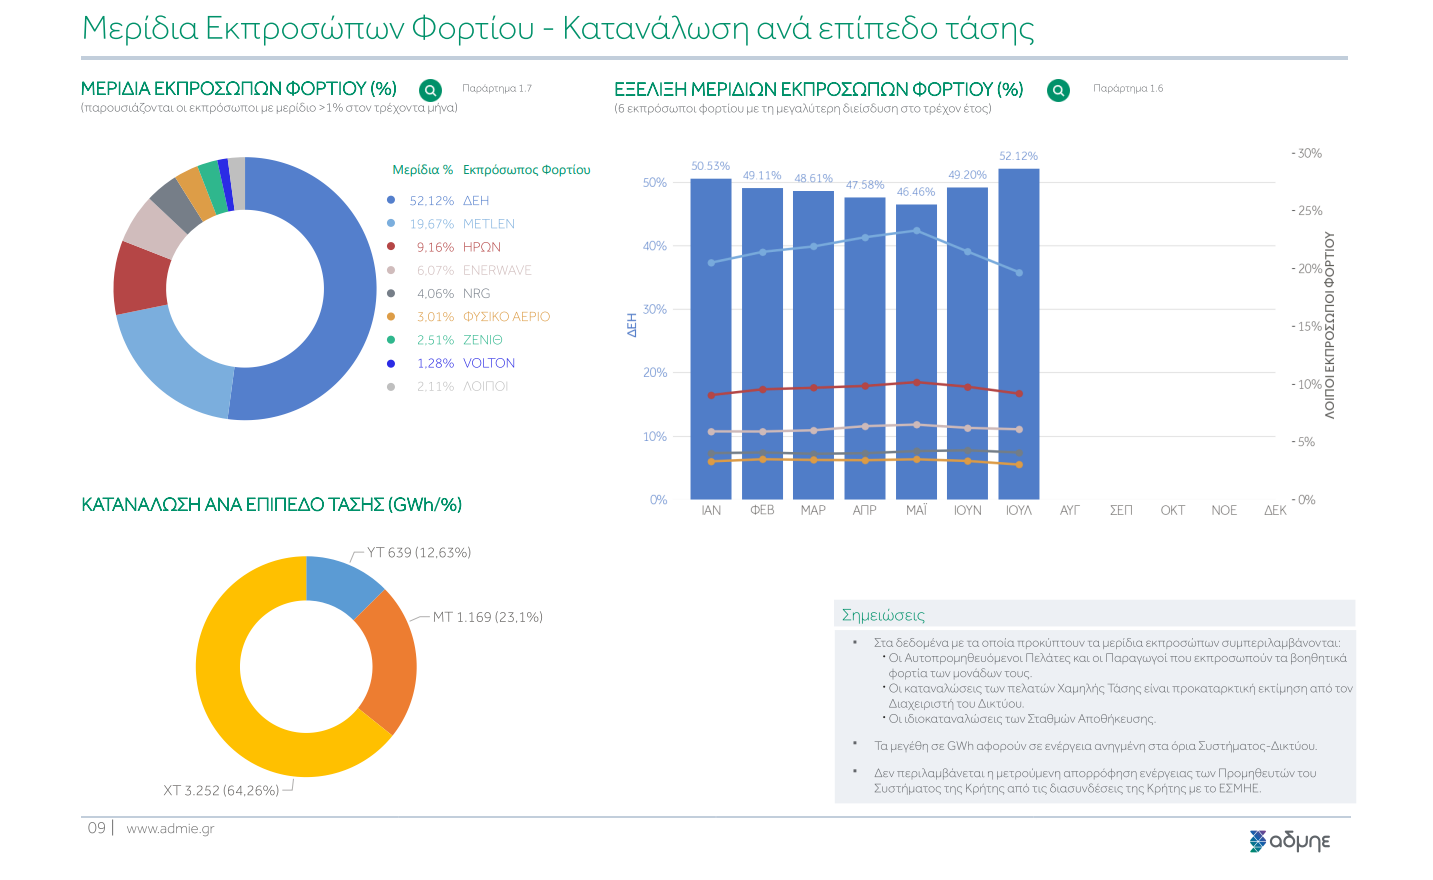Image resolution: width=1433 pixels, height=880 pixels.
Task: Click the Εκπρόσωπος Φορτίου legend column header
Action: 527,170
